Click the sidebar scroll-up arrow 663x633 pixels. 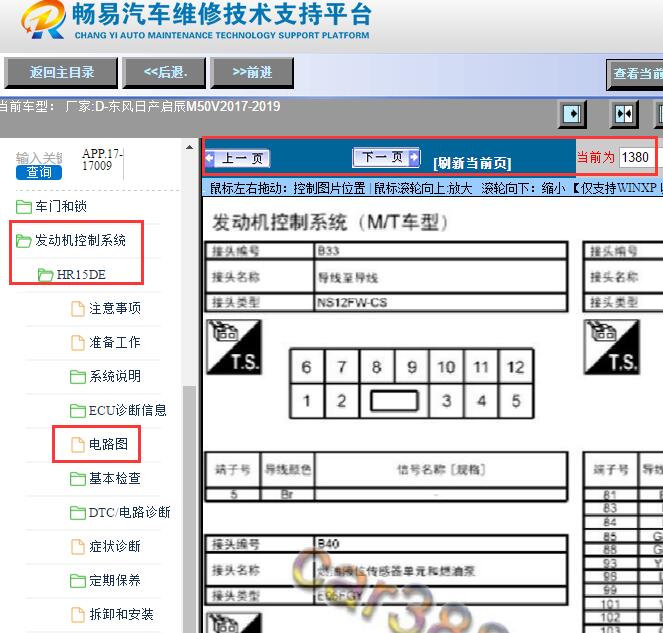point(189,148)
